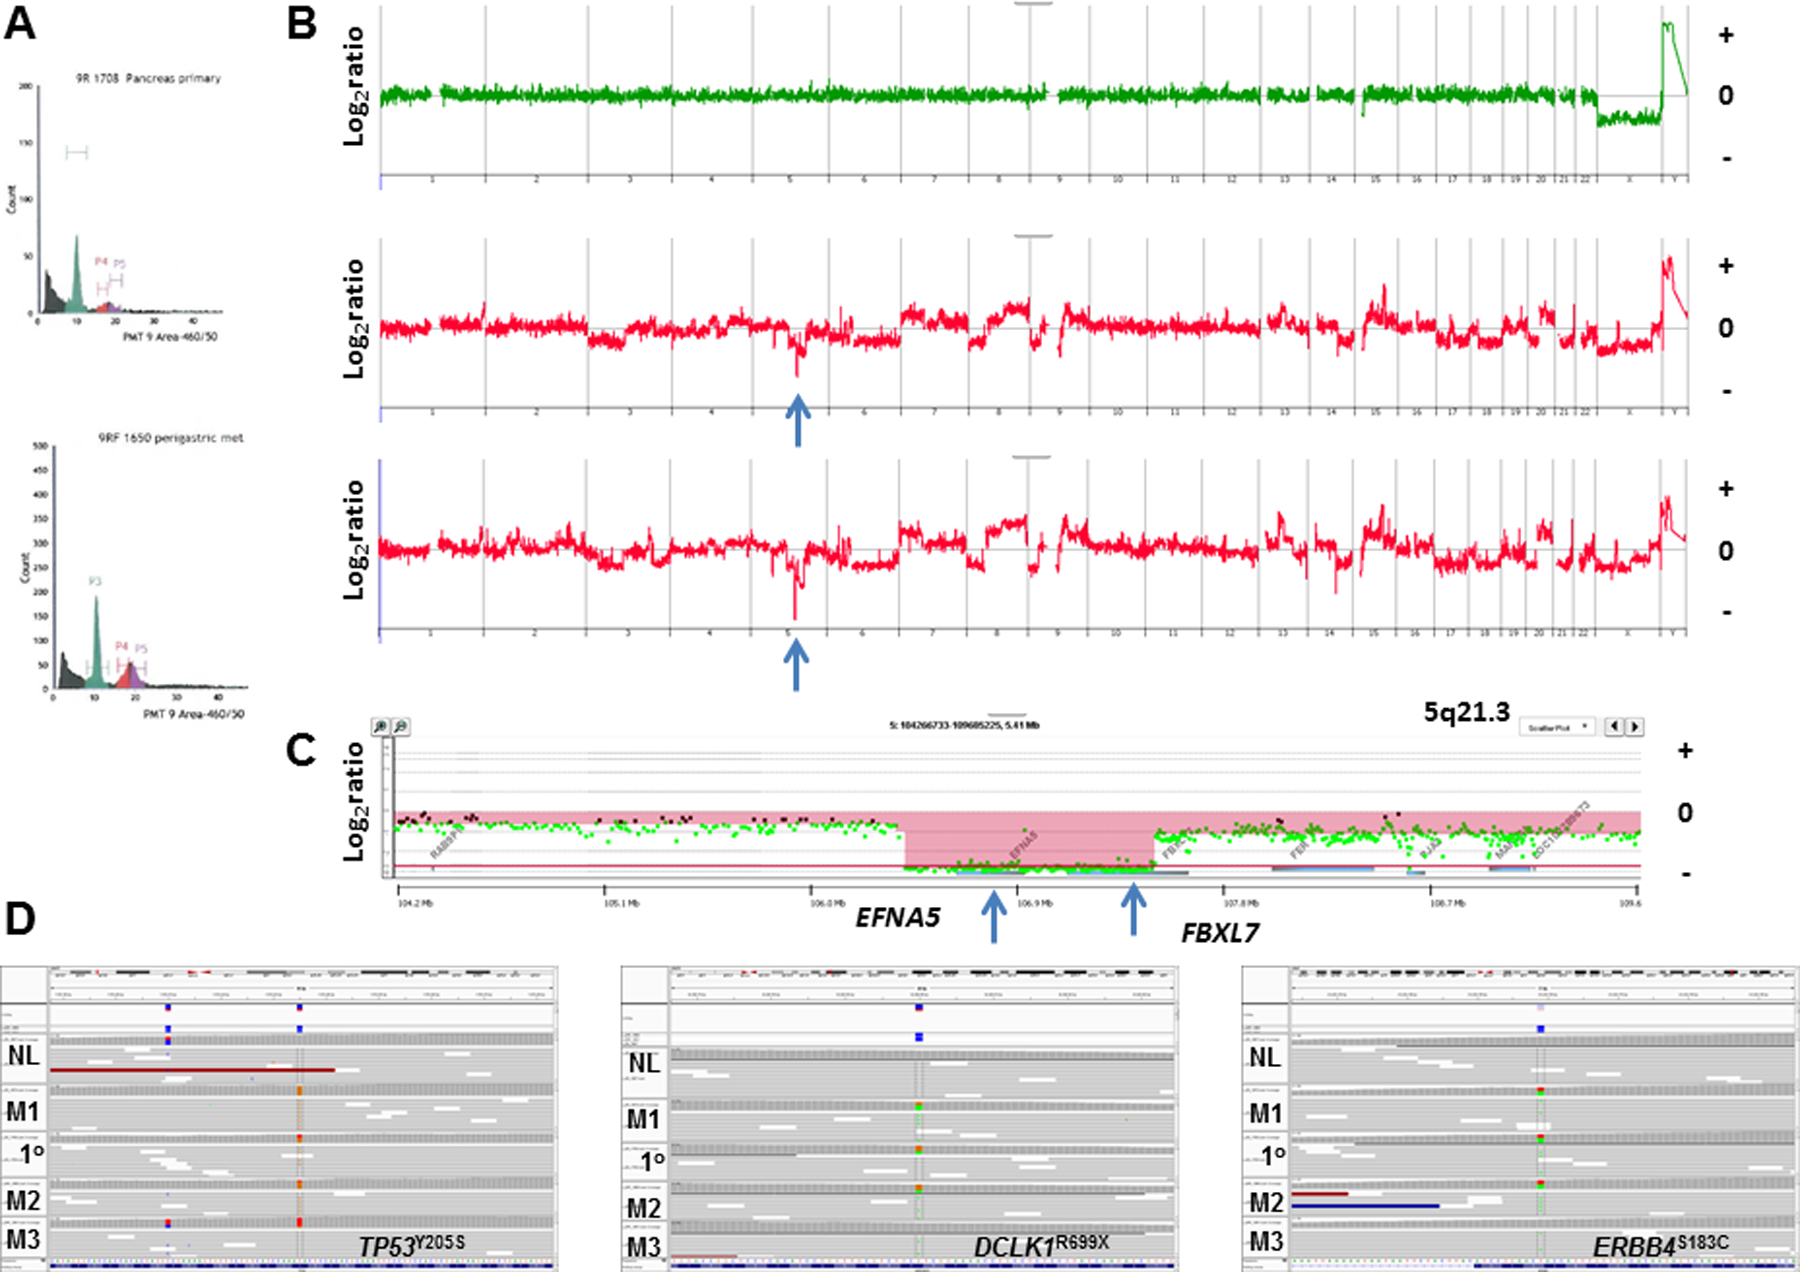Click the 5: 104266733-109685225 coordinate text
Image resolution: width=1800 pixels, height=1272 pixels.
tap(963, 725)
